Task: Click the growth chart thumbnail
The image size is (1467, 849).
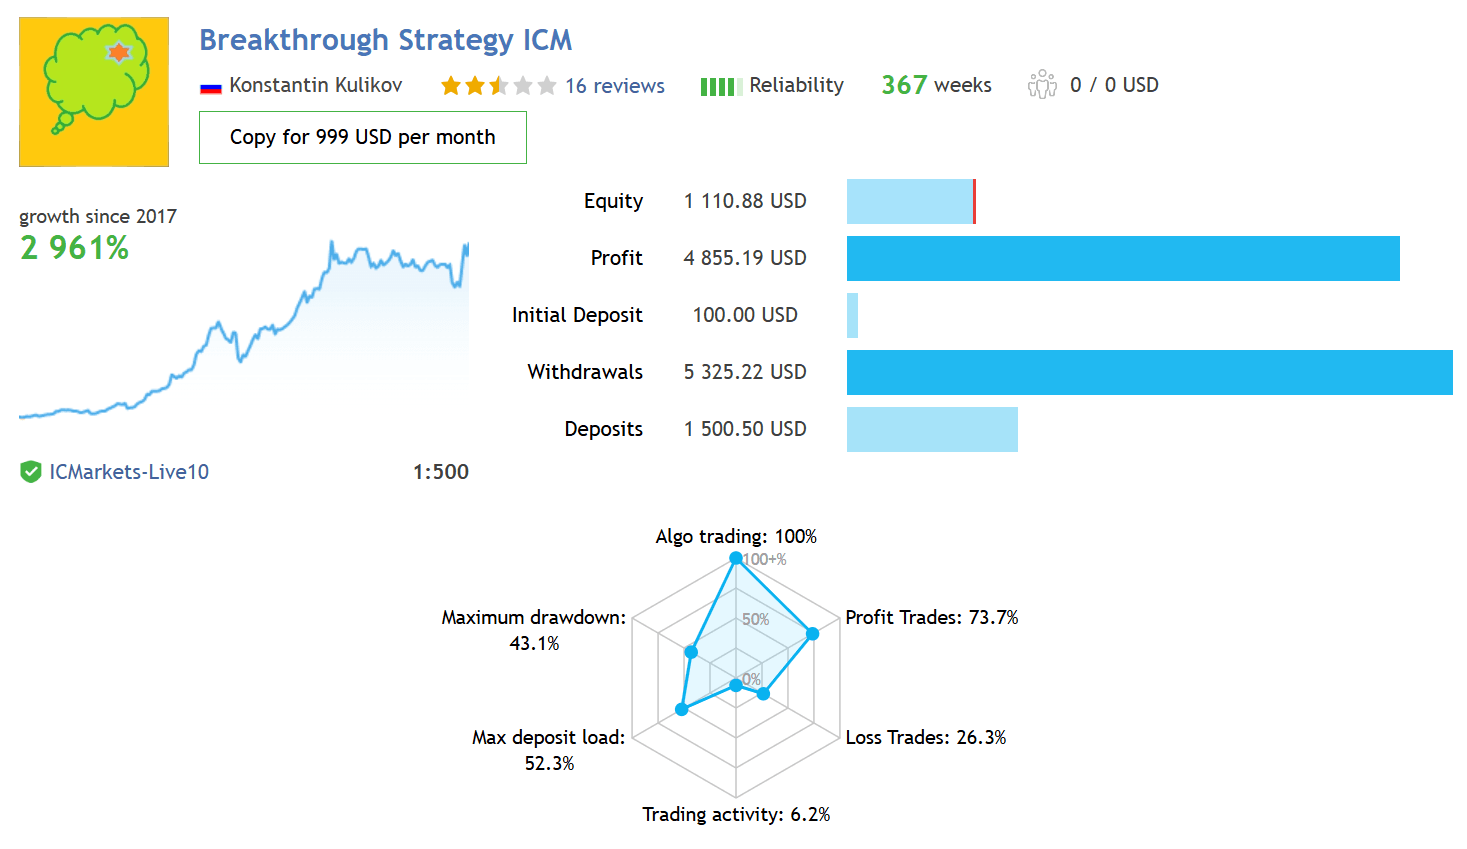Action: click(244, 330)
